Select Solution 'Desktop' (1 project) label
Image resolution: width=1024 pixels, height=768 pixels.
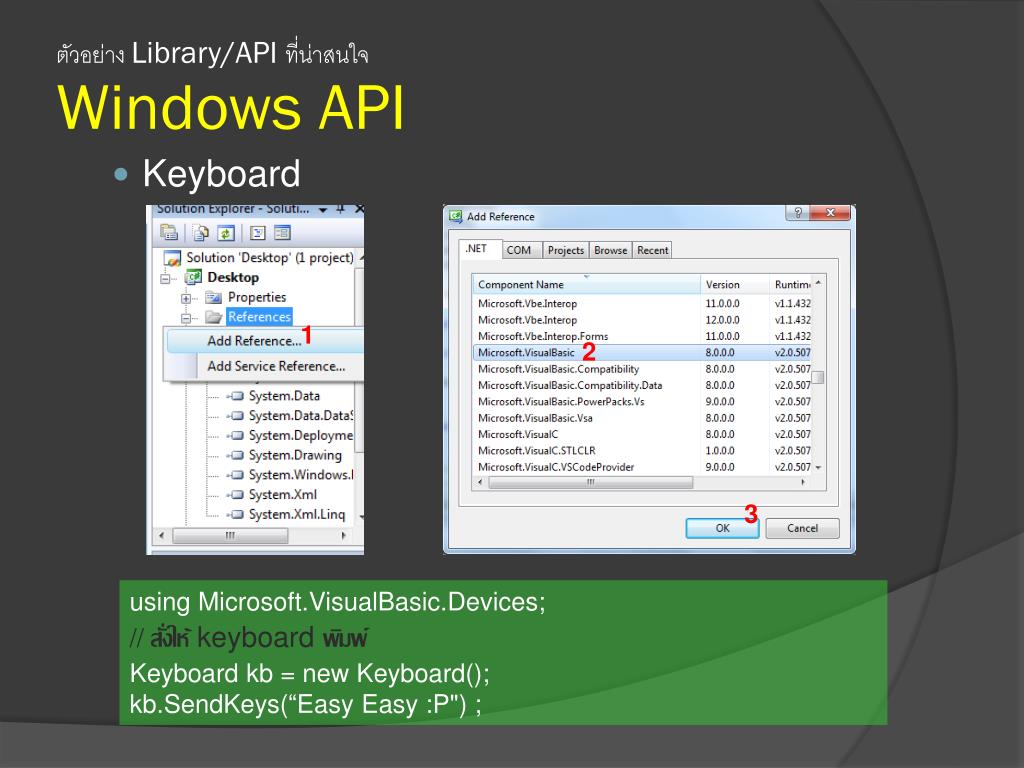(x=270, y=258)
